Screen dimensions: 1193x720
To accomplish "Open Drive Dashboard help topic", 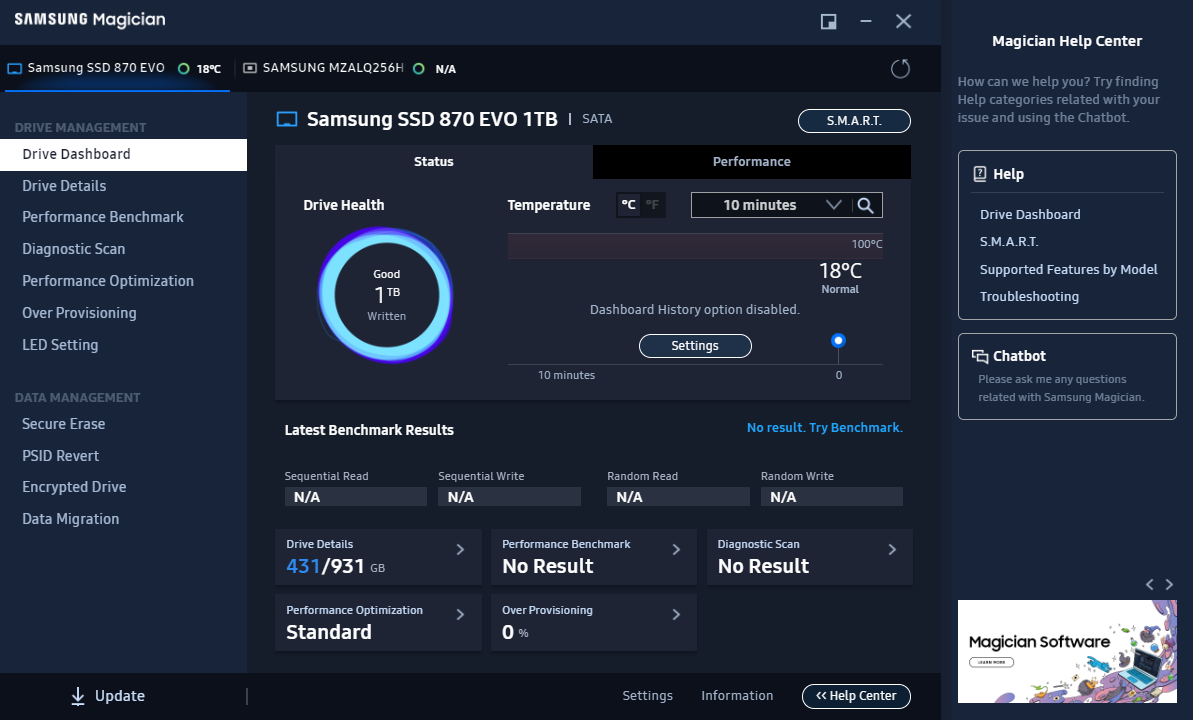I will [x=1030, y=215].
